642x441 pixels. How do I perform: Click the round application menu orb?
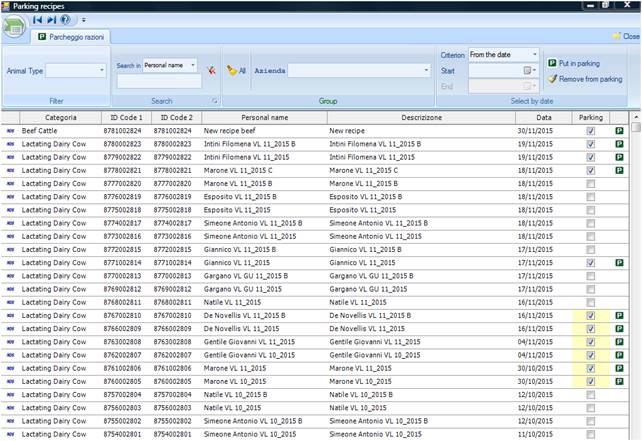[14, 28]
